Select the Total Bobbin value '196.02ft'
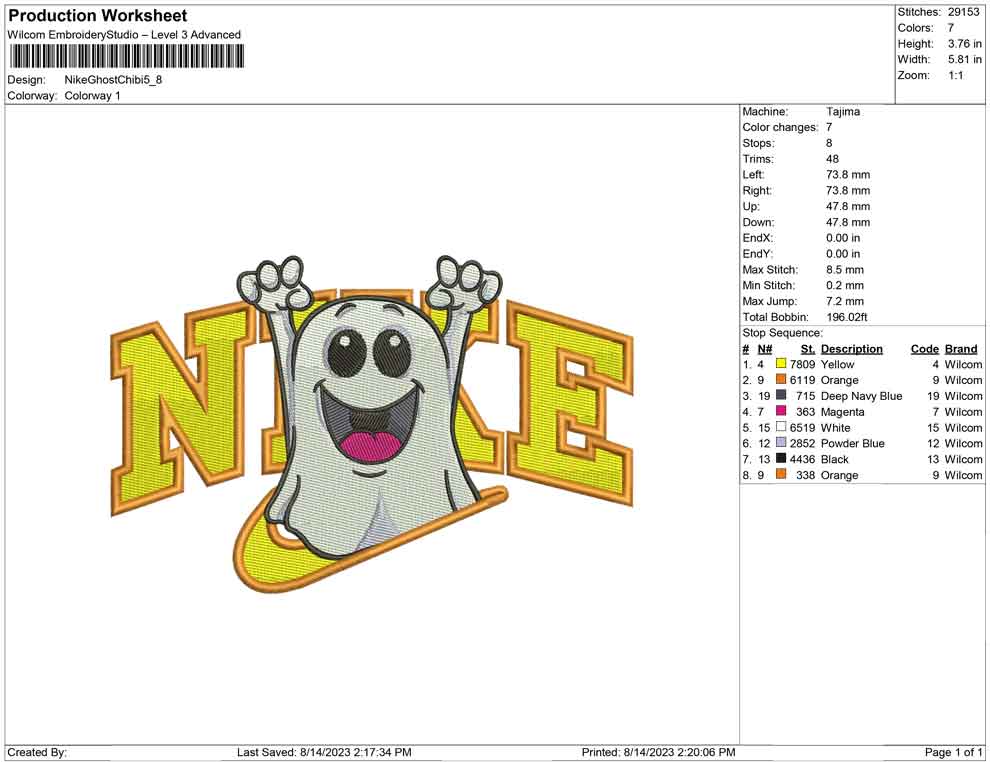Viewport: 990px width, 762px height. pos(847,317)
